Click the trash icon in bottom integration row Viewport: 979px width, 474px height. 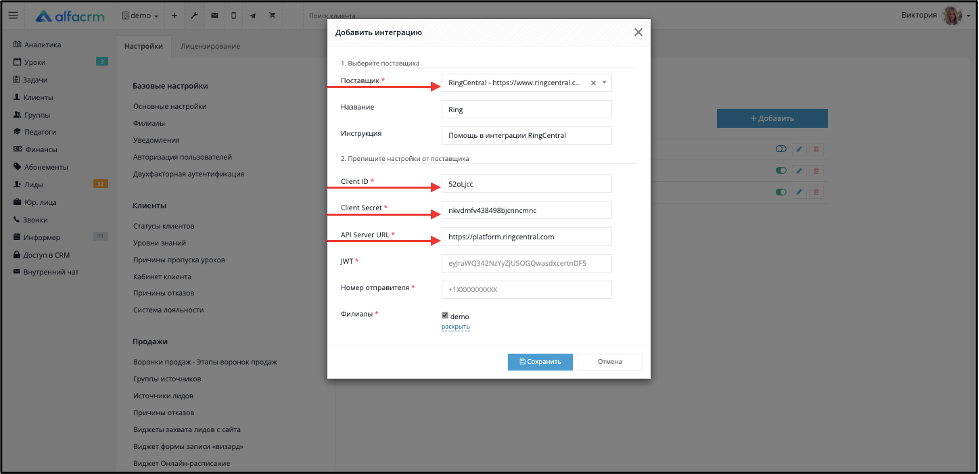[818, 192]
